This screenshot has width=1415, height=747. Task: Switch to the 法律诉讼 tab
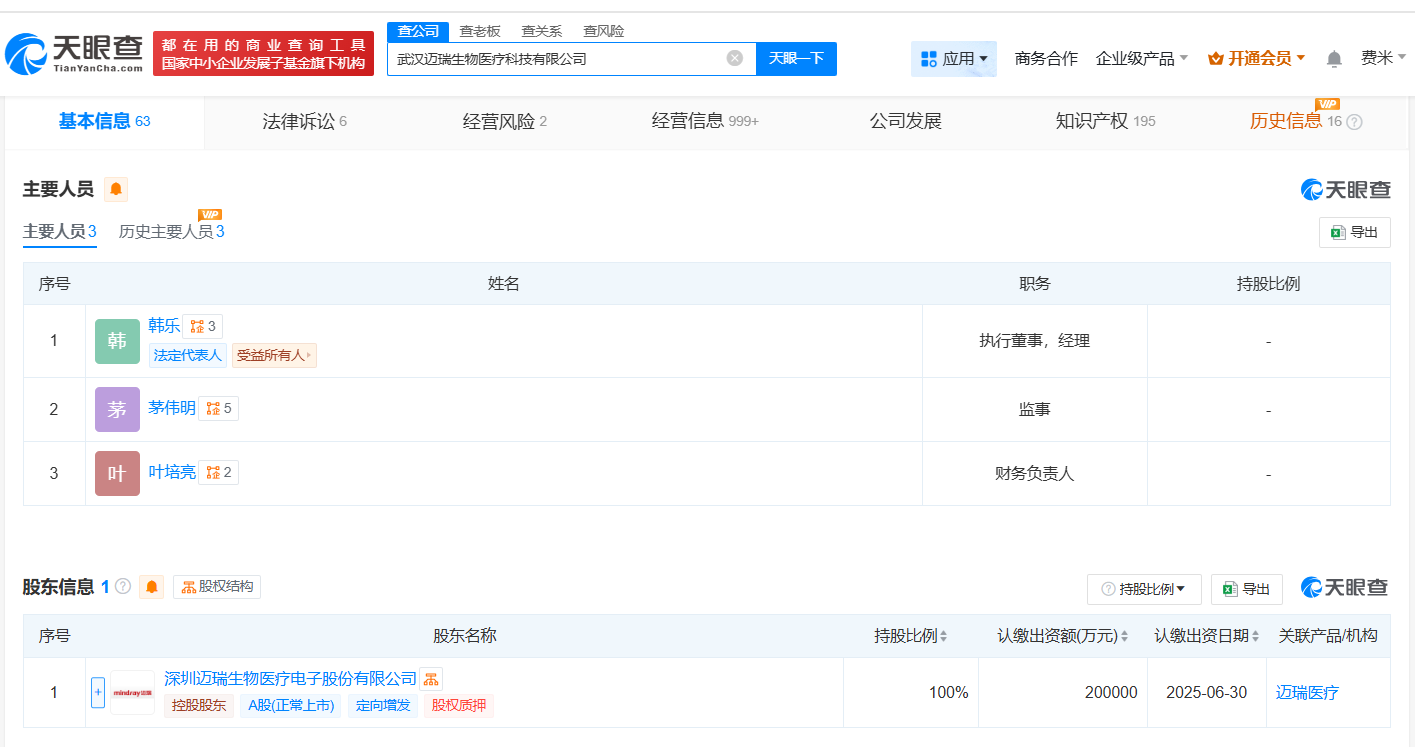coord(304,122)
